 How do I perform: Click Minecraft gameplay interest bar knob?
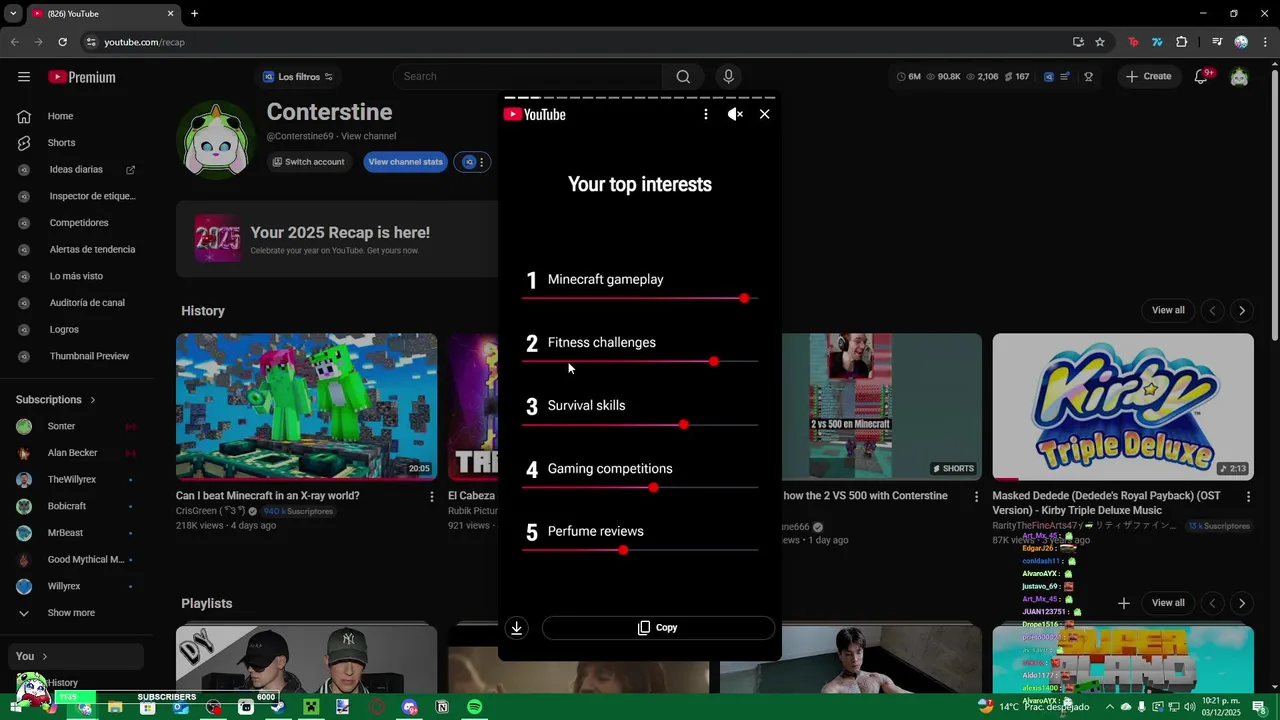(x=744, y=298)
